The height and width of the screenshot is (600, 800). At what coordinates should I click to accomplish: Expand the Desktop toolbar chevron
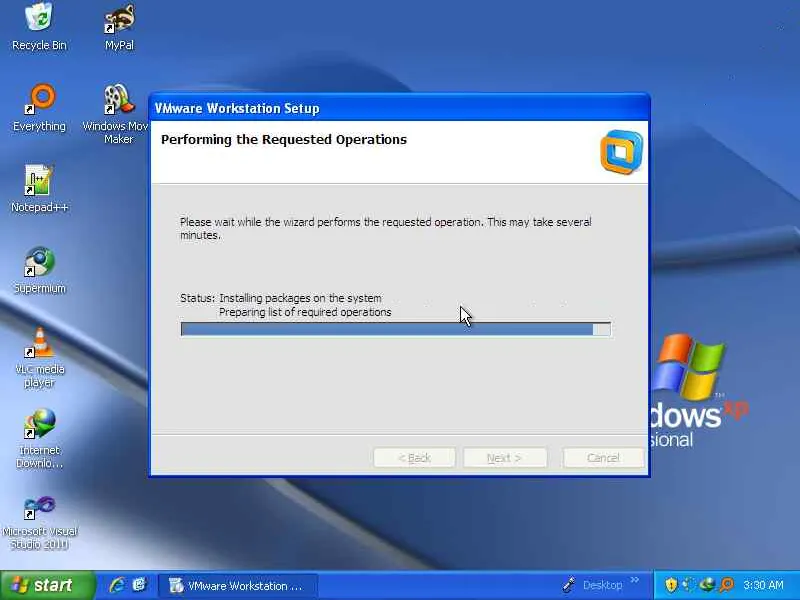tap(635, 580)
